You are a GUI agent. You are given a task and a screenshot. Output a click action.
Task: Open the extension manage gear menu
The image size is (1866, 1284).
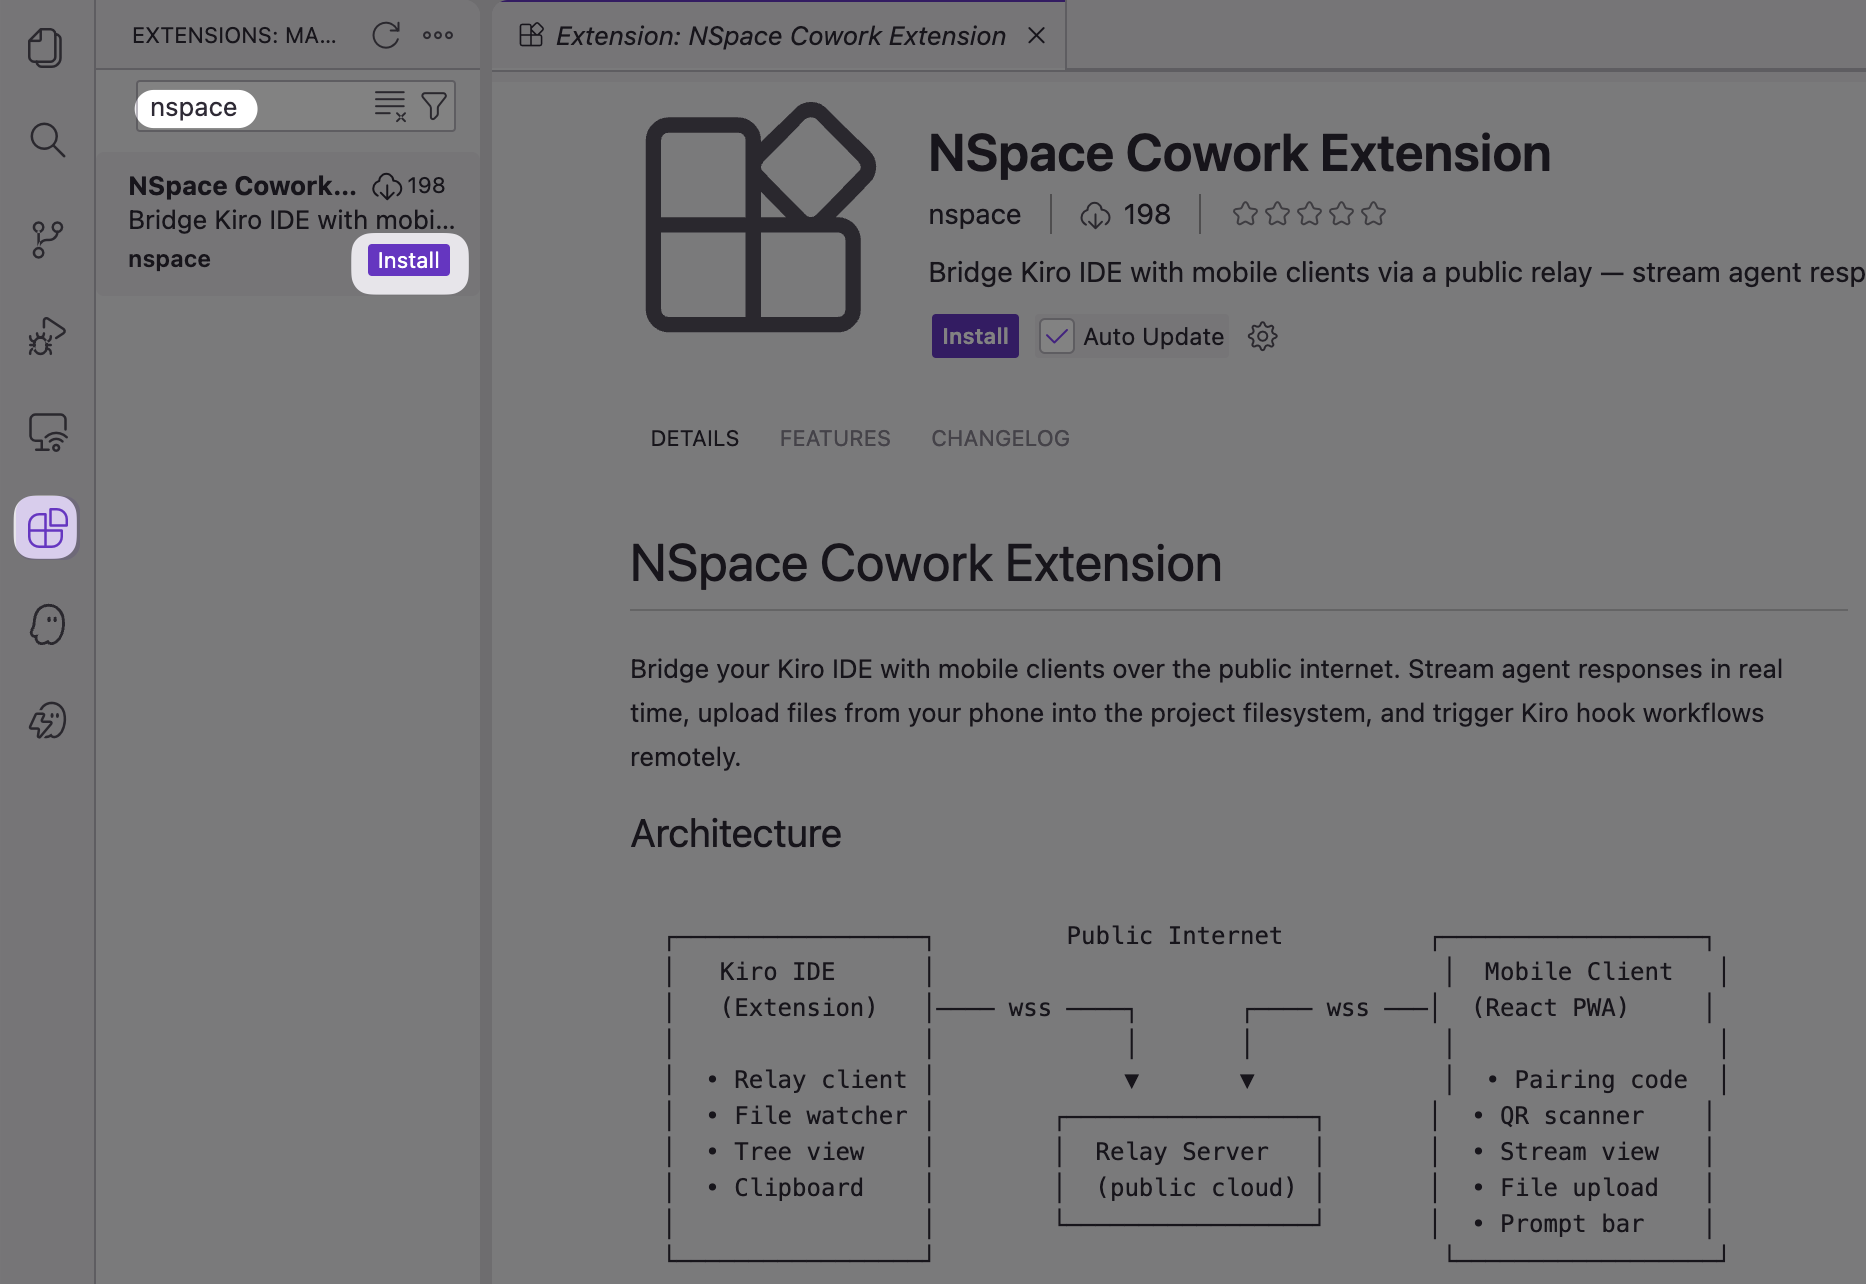(x=1262, y=336)
